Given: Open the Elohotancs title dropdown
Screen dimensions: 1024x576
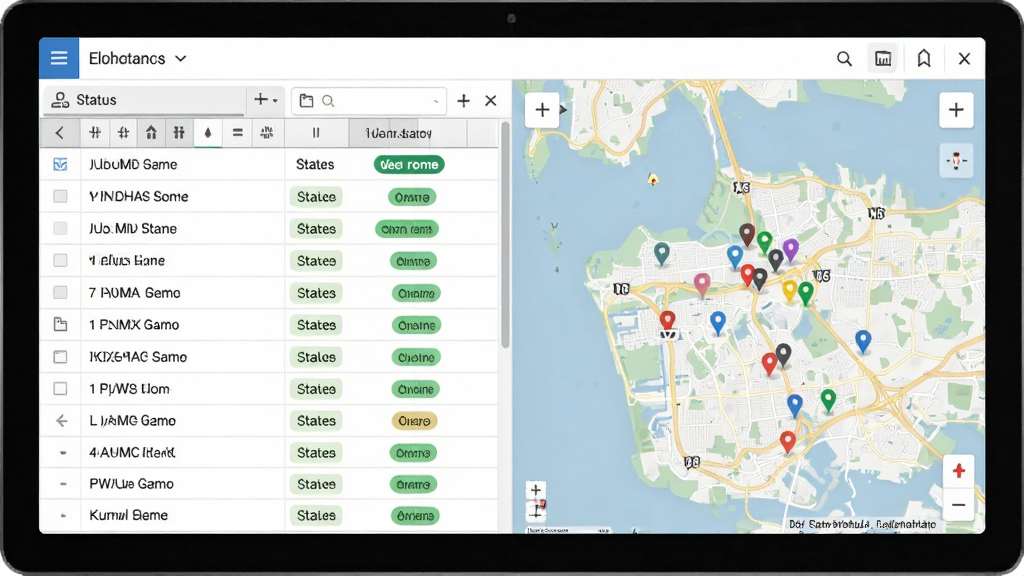Looking at the screenshot, I should [138, 59].
